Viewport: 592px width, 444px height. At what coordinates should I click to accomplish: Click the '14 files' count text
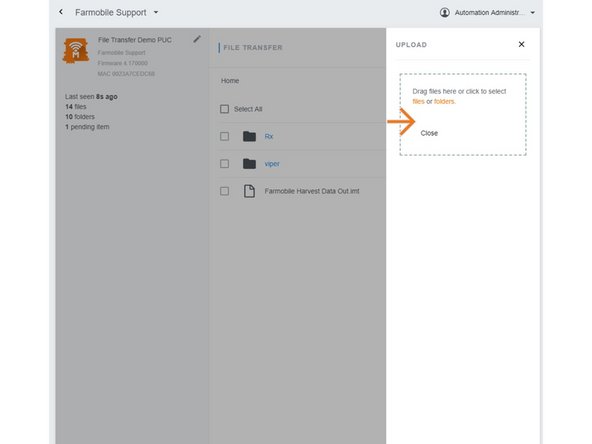[x=76, y=107]
